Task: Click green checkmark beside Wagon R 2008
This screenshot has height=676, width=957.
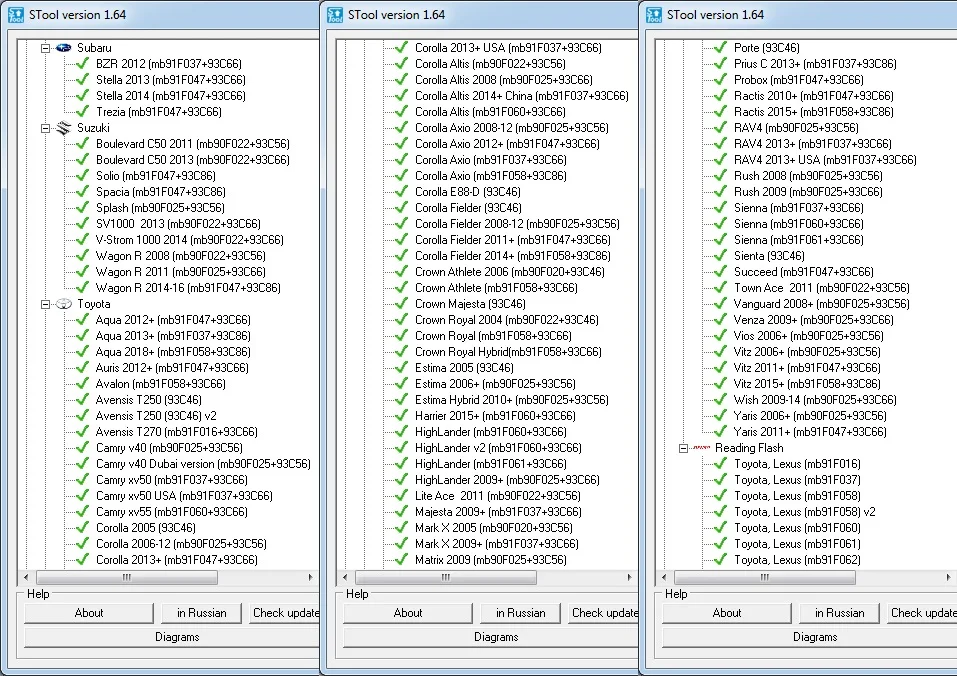Action: 82,255
